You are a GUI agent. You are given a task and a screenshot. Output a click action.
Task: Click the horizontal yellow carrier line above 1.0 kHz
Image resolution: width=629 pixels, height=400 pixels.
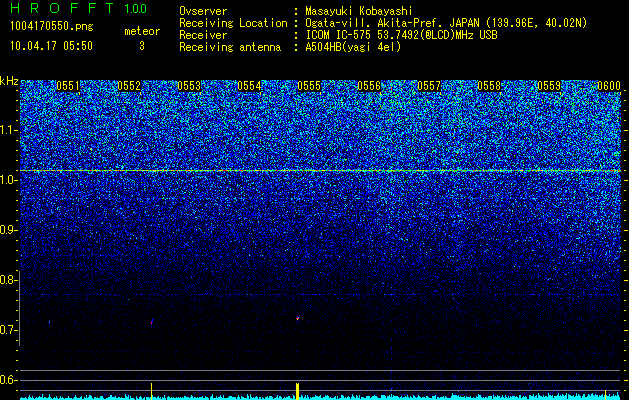(320, 171)
